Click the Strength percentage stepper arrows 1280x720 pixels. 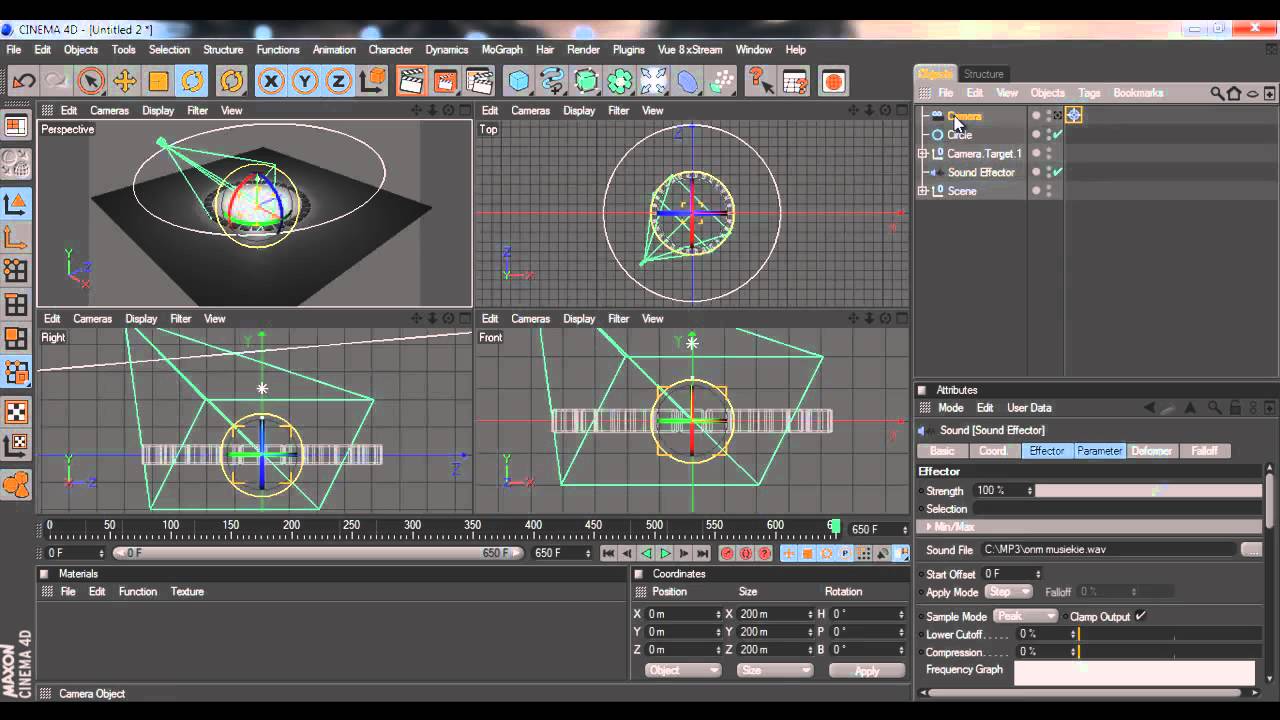[x=1028, y=491]
